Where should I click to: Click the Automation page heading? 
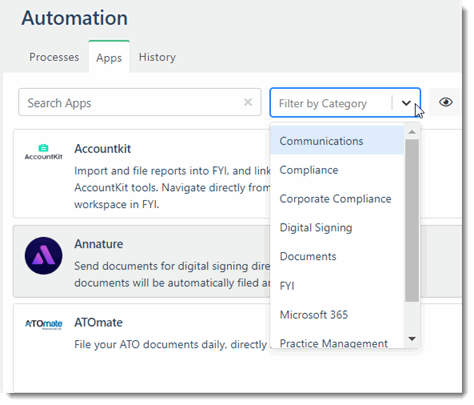click(x=75, y=18)
